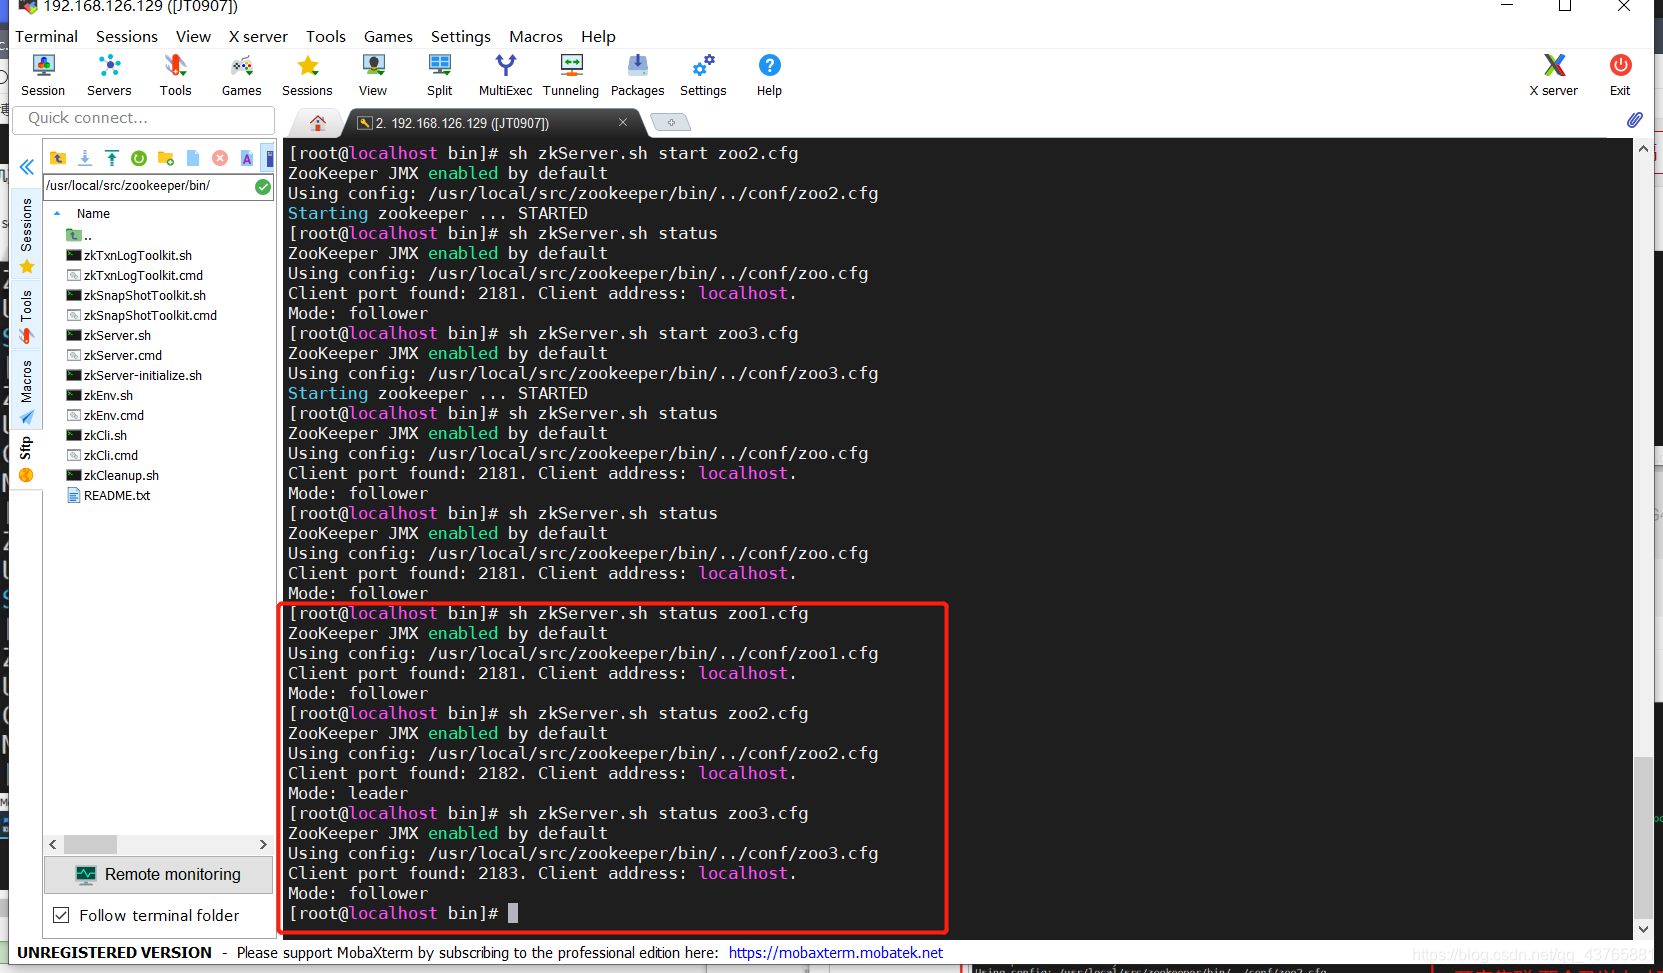1663x973 pixels.
Task: Close the 192.168.126.129 terminal tab
Action: [x=623, y=122]
